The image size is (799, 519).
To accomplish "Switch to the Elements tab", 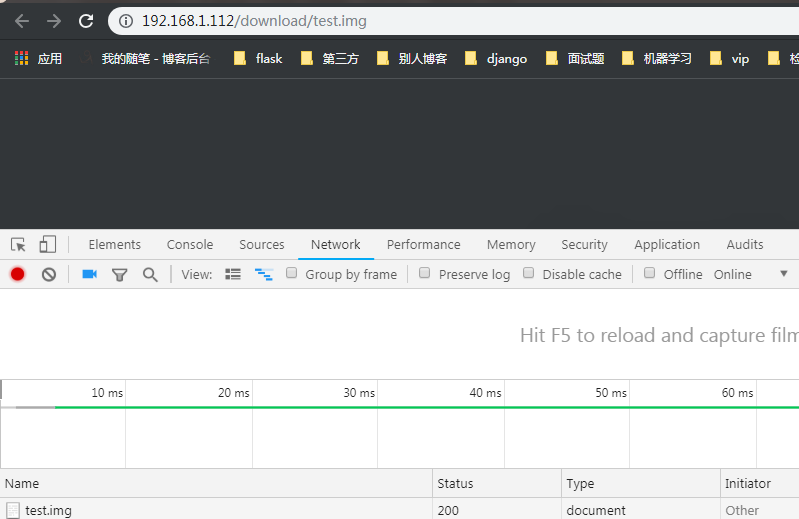I will [x=115, y=244].
